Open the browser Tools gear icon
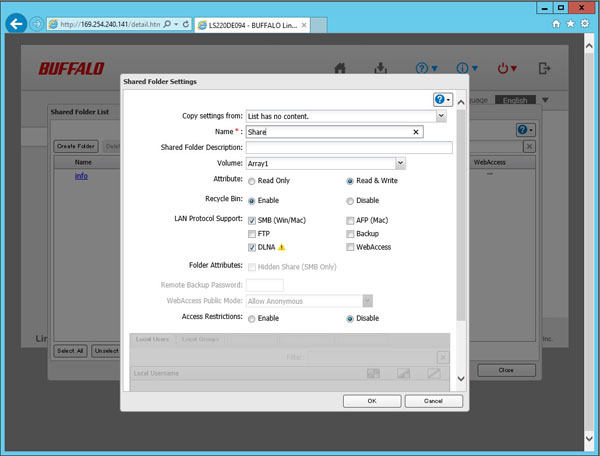This screenshot has width=600, height=456. (585, 24)
